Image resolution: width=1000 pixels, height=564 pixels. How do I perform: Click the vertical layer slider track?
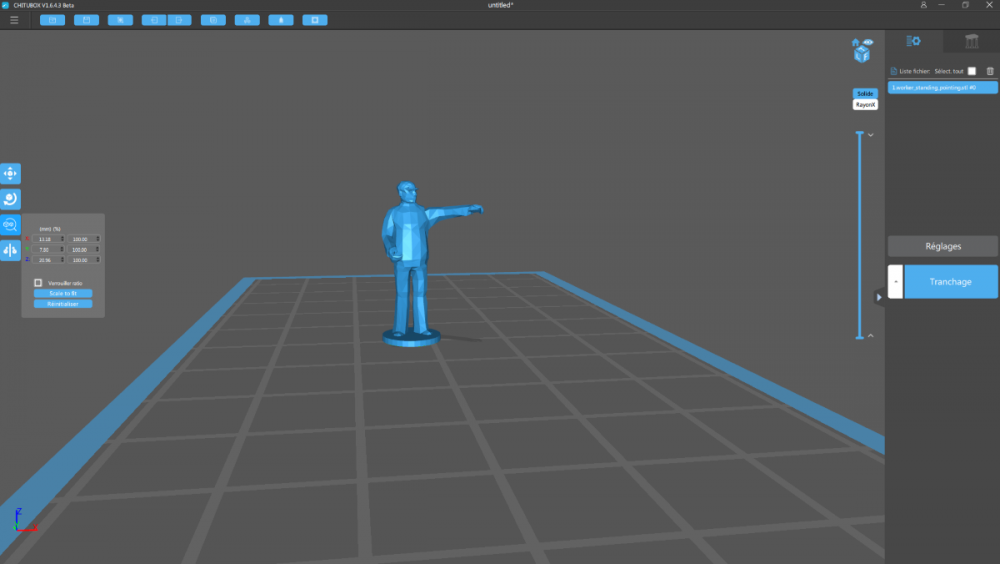859,235
